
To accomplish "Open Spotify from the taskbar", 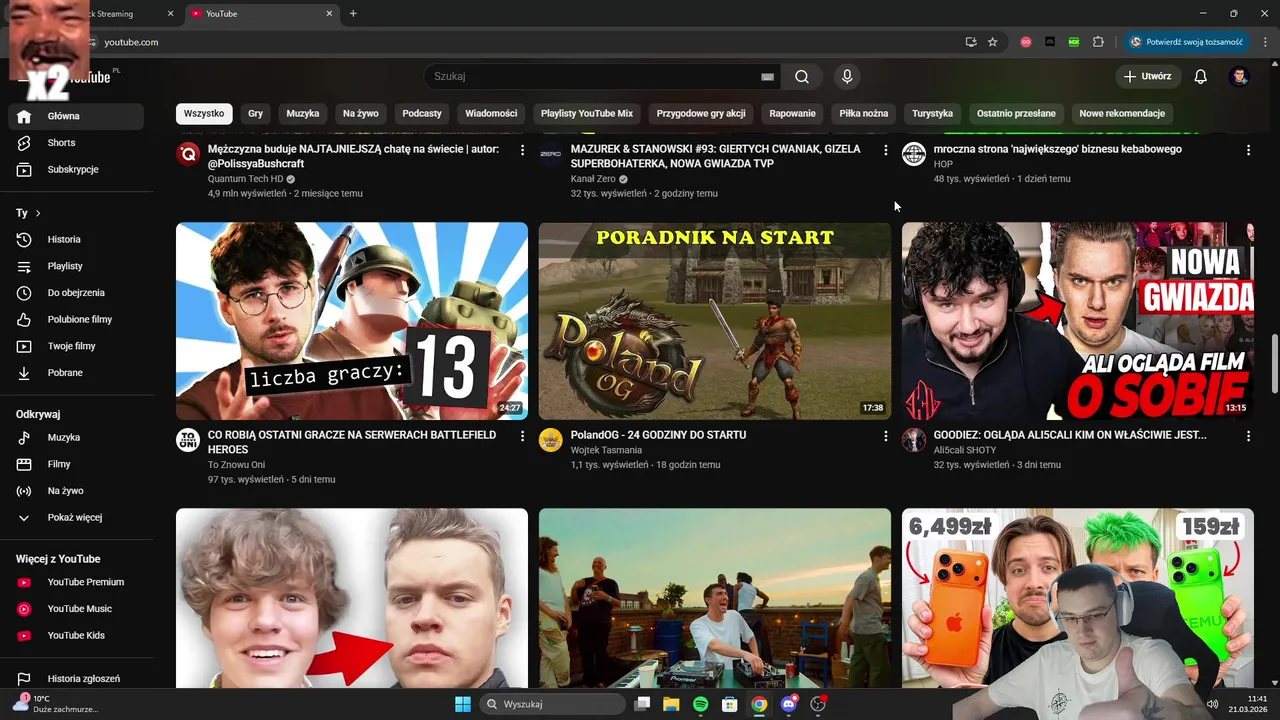I will [700, 704].
